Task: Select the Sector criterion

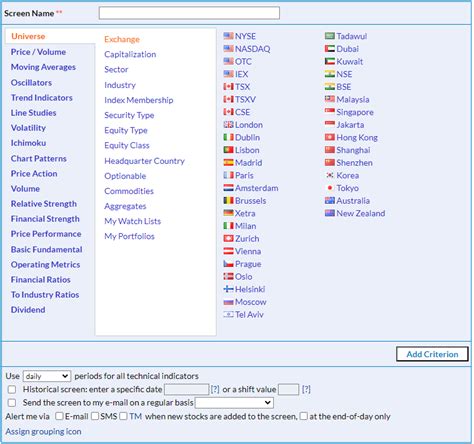Action: [116, 69]
